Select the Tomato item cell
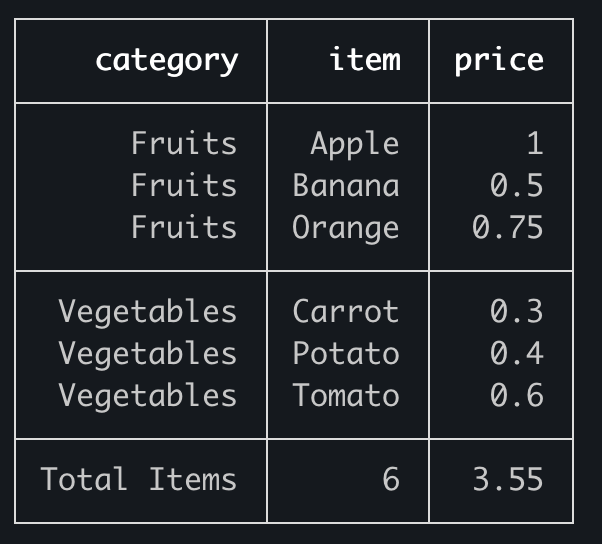The image size is (602, 544). (346, 396)
